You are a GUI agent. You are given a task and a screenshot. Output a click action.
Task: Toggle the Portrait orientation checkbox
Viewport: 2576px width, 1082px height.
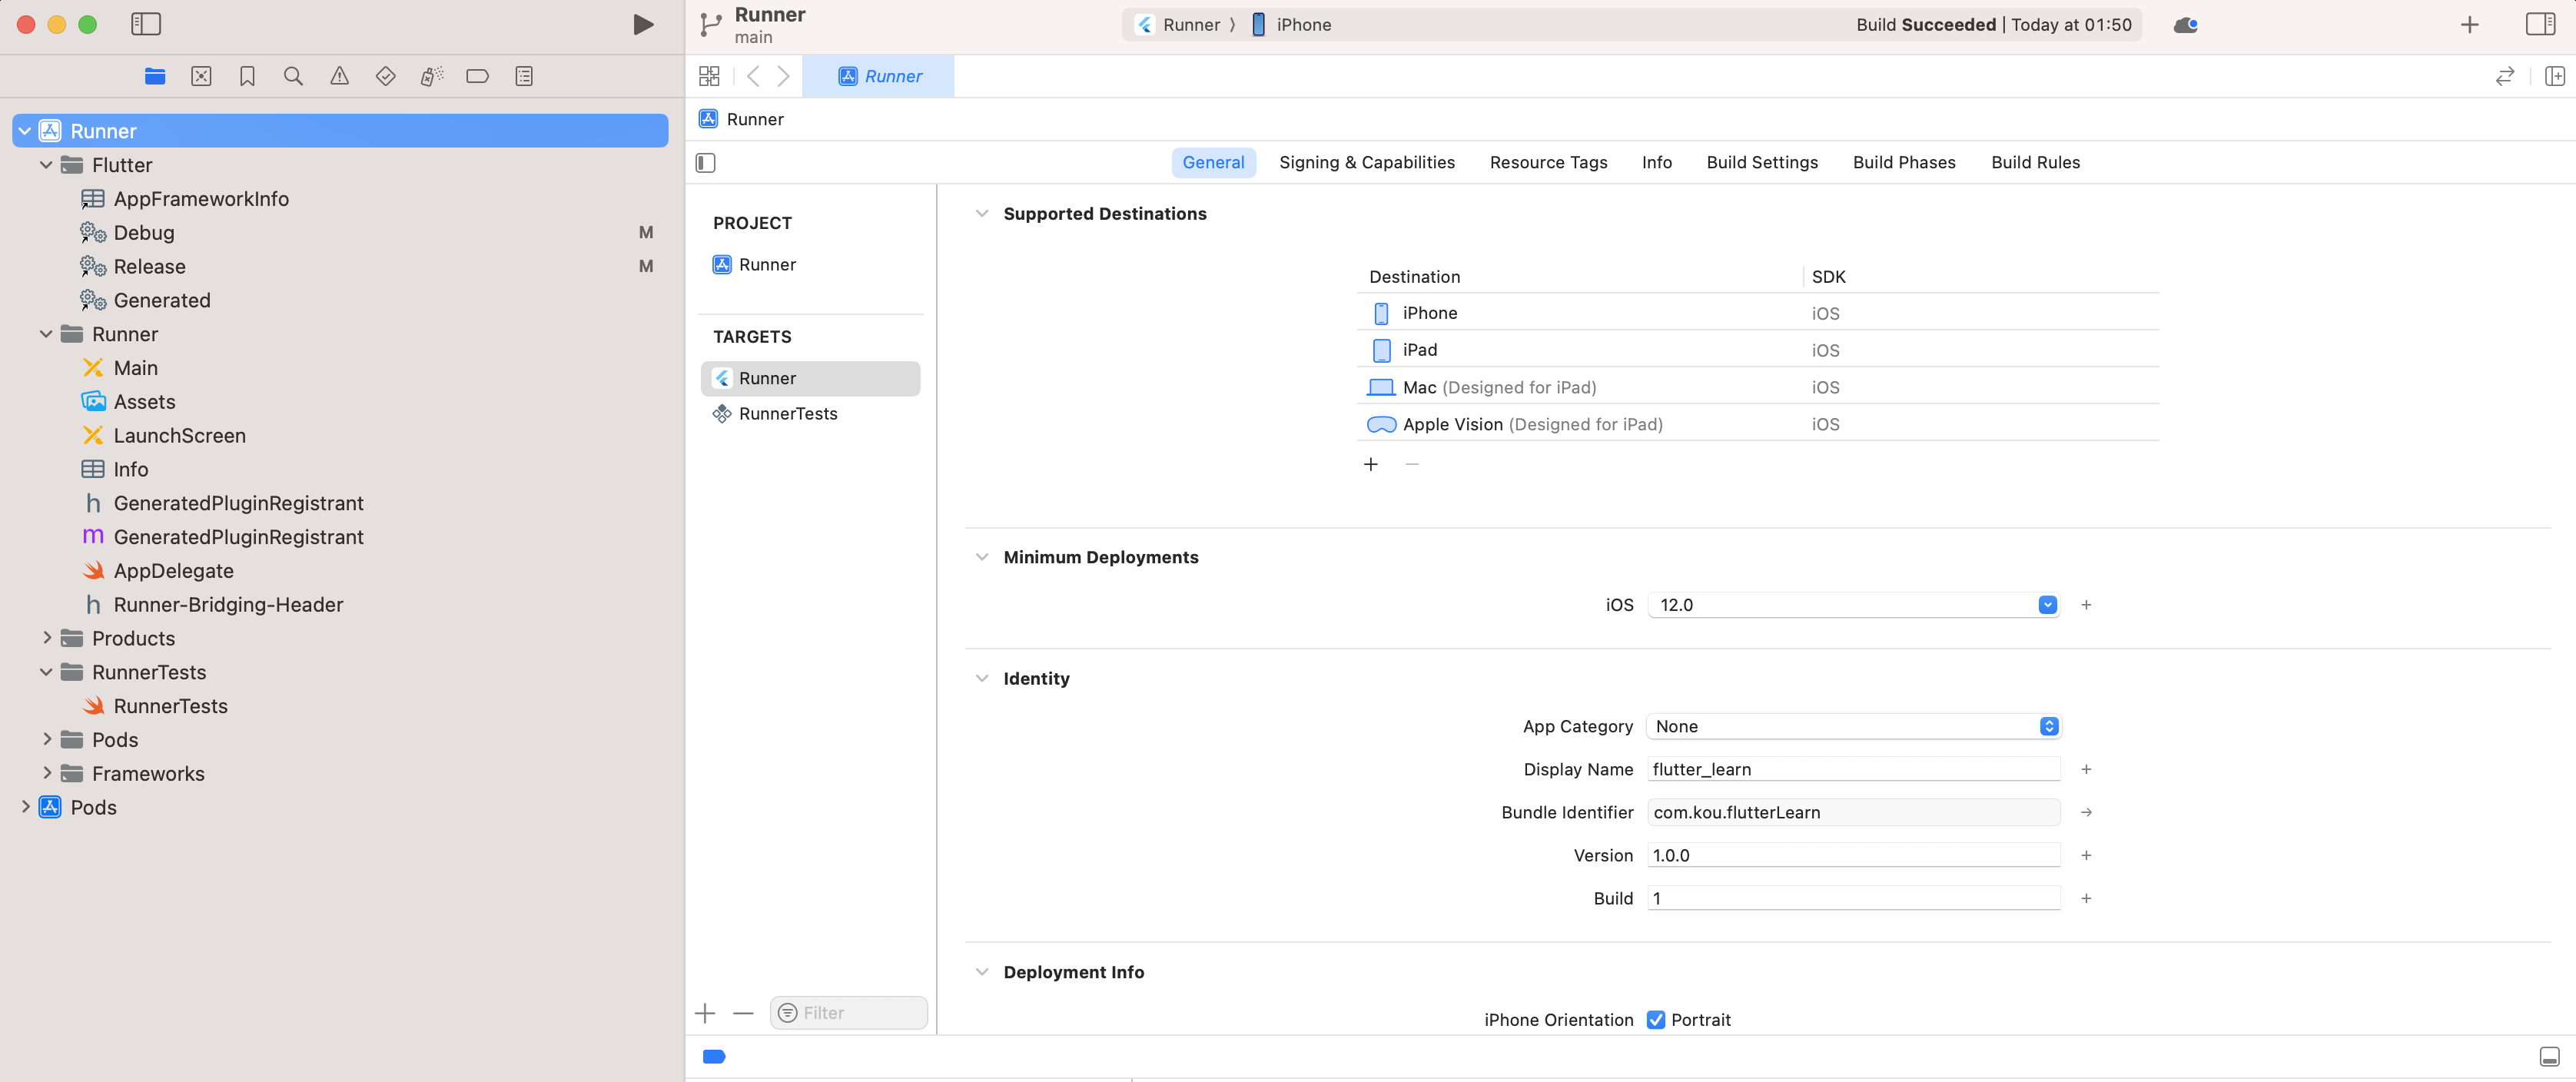pos(1656,1019)
